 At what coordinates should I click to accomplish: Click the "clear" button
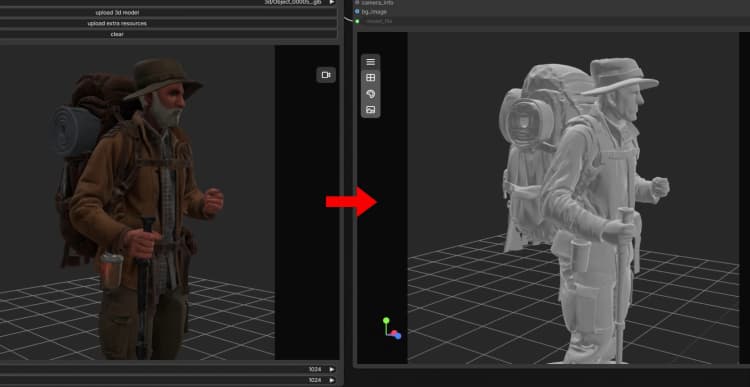(117, 34)
